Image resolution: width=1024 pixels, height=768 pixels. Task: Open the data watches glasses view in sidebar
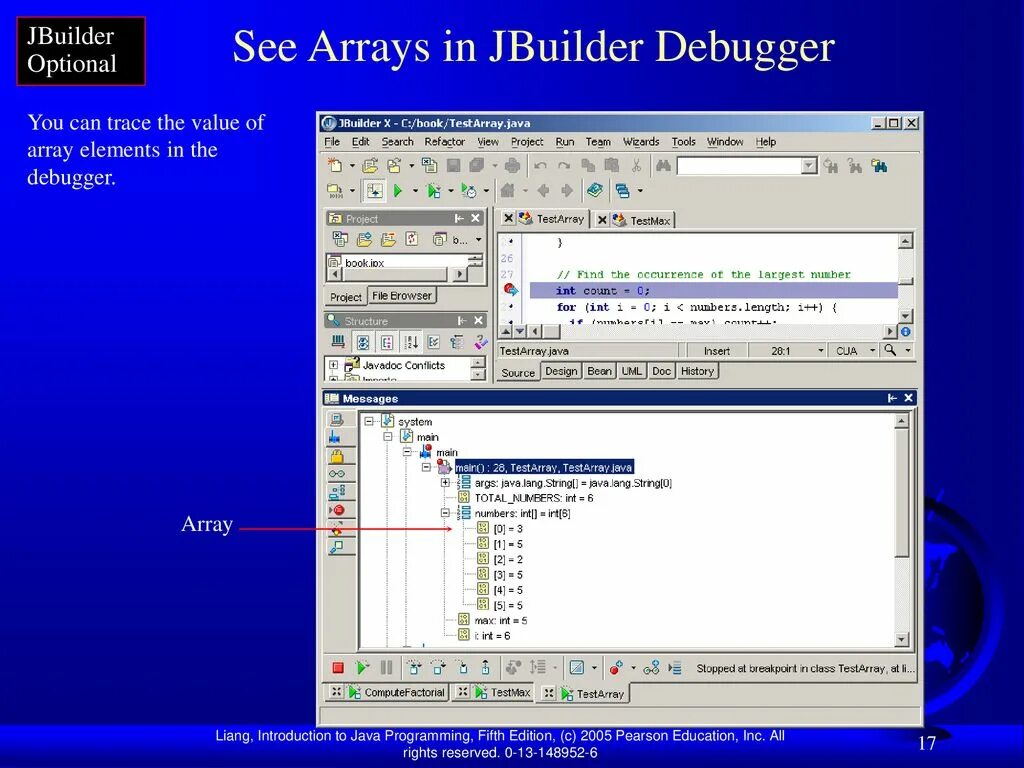338,473
